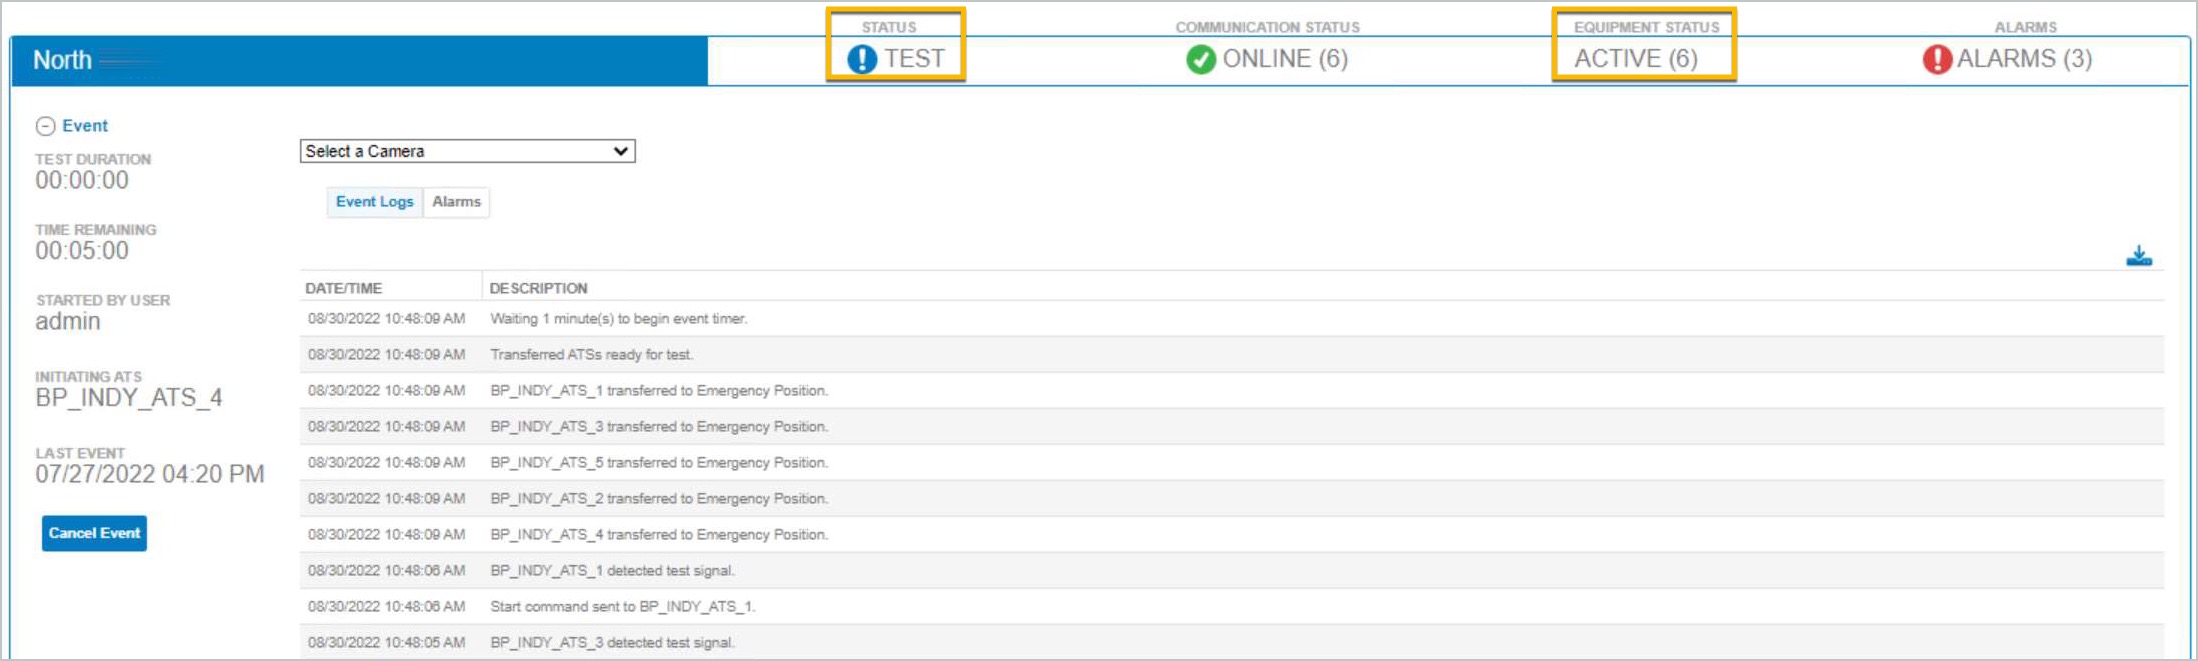The image size is (2198, 661).
Task: Click the green ONLINE checkmark icon
Action: click(x=1201, y=59)
